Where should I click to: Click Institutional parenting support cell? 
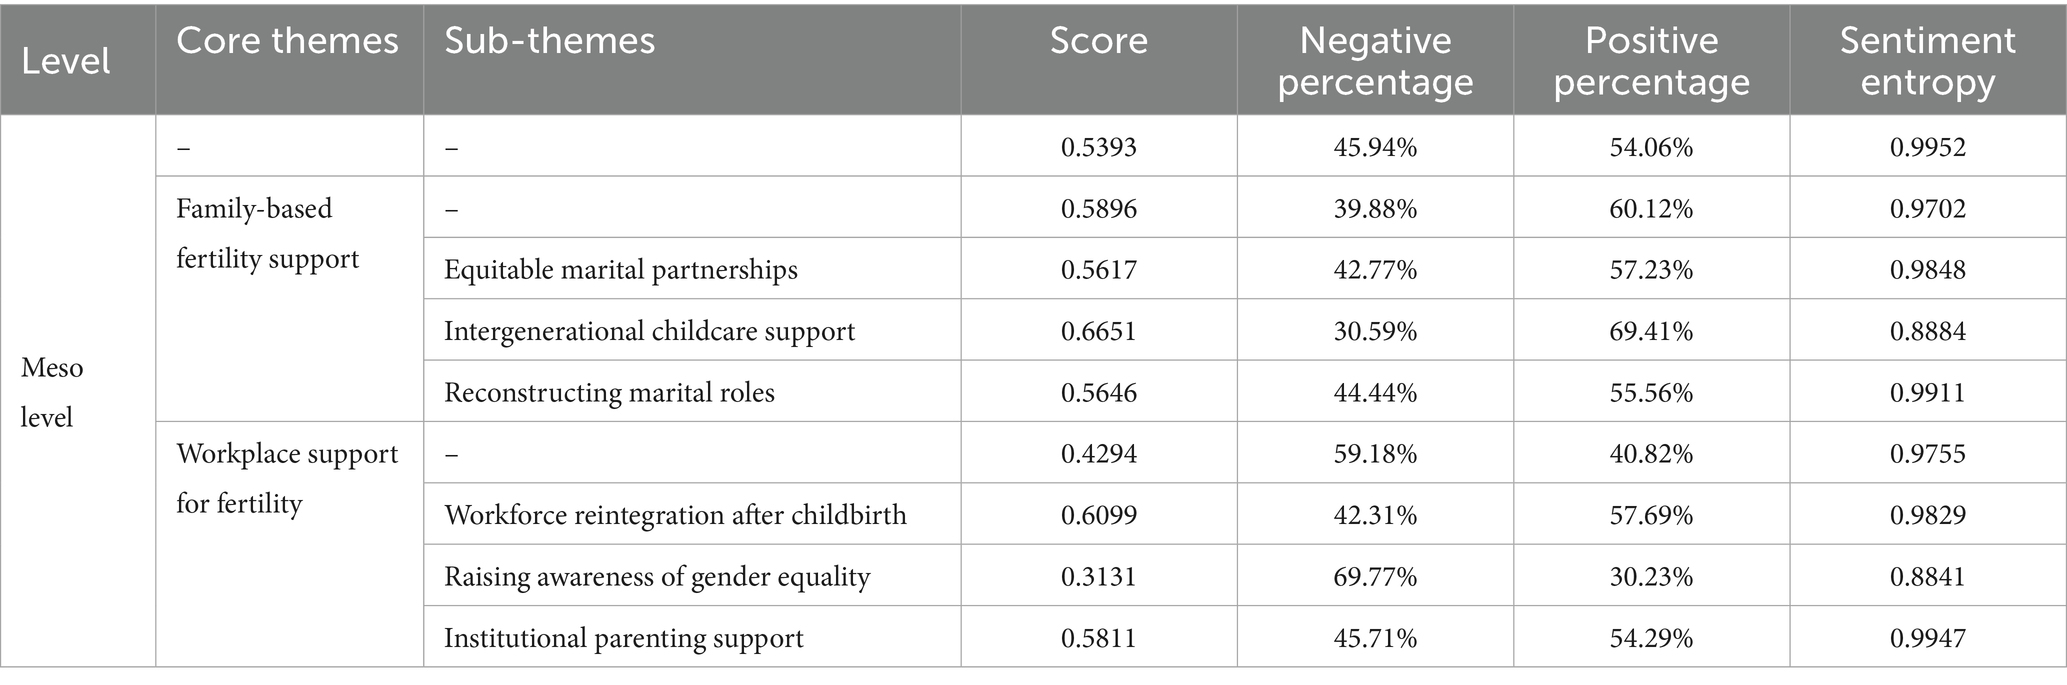[623, 638]
